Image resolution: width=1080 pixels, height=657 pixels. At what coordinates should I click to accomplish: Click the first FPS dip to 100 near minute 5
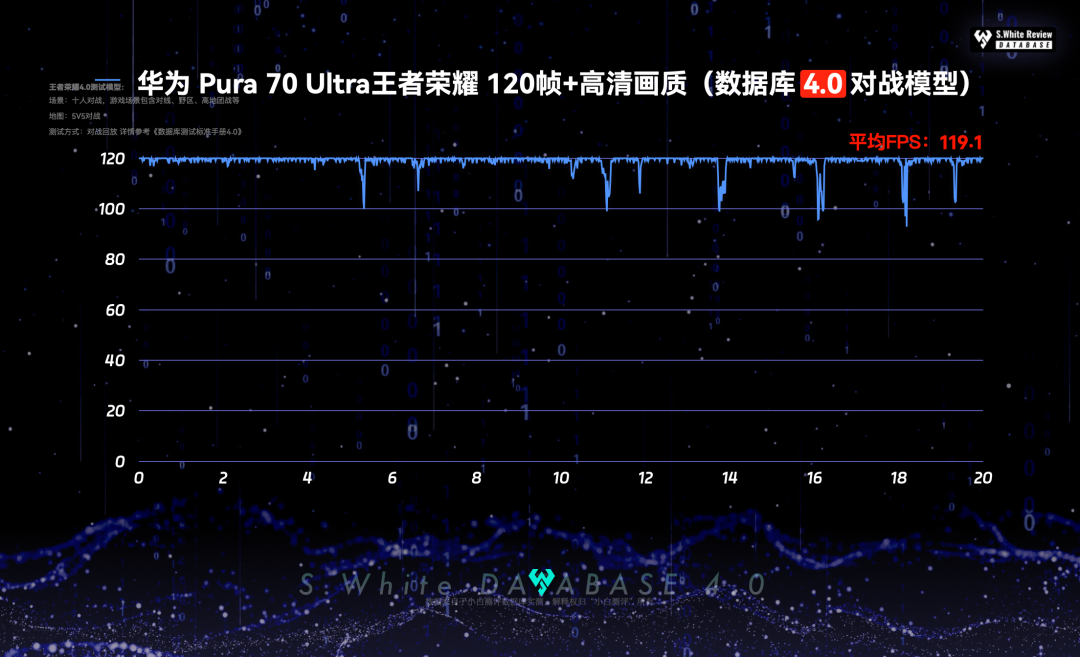pyautogui.click(x=363, y=184)
